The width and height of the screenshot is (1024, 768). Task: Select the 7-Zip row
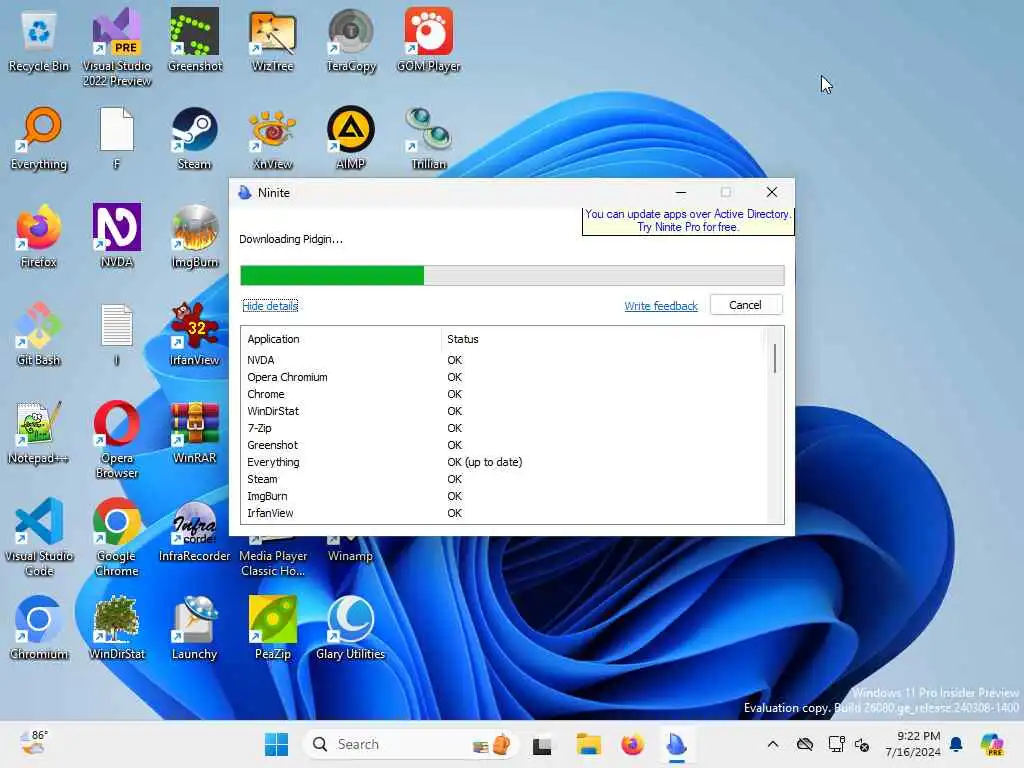pyautogui.click(x=503, y=428)
